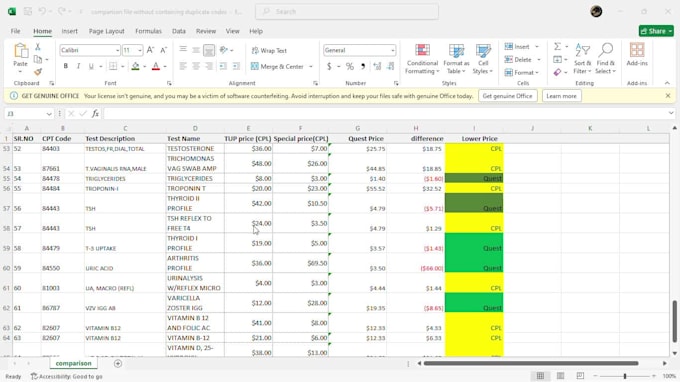The image size is (680, 382).
Task: Apply Accounting Number Format dollar icon
Action: 329,66
